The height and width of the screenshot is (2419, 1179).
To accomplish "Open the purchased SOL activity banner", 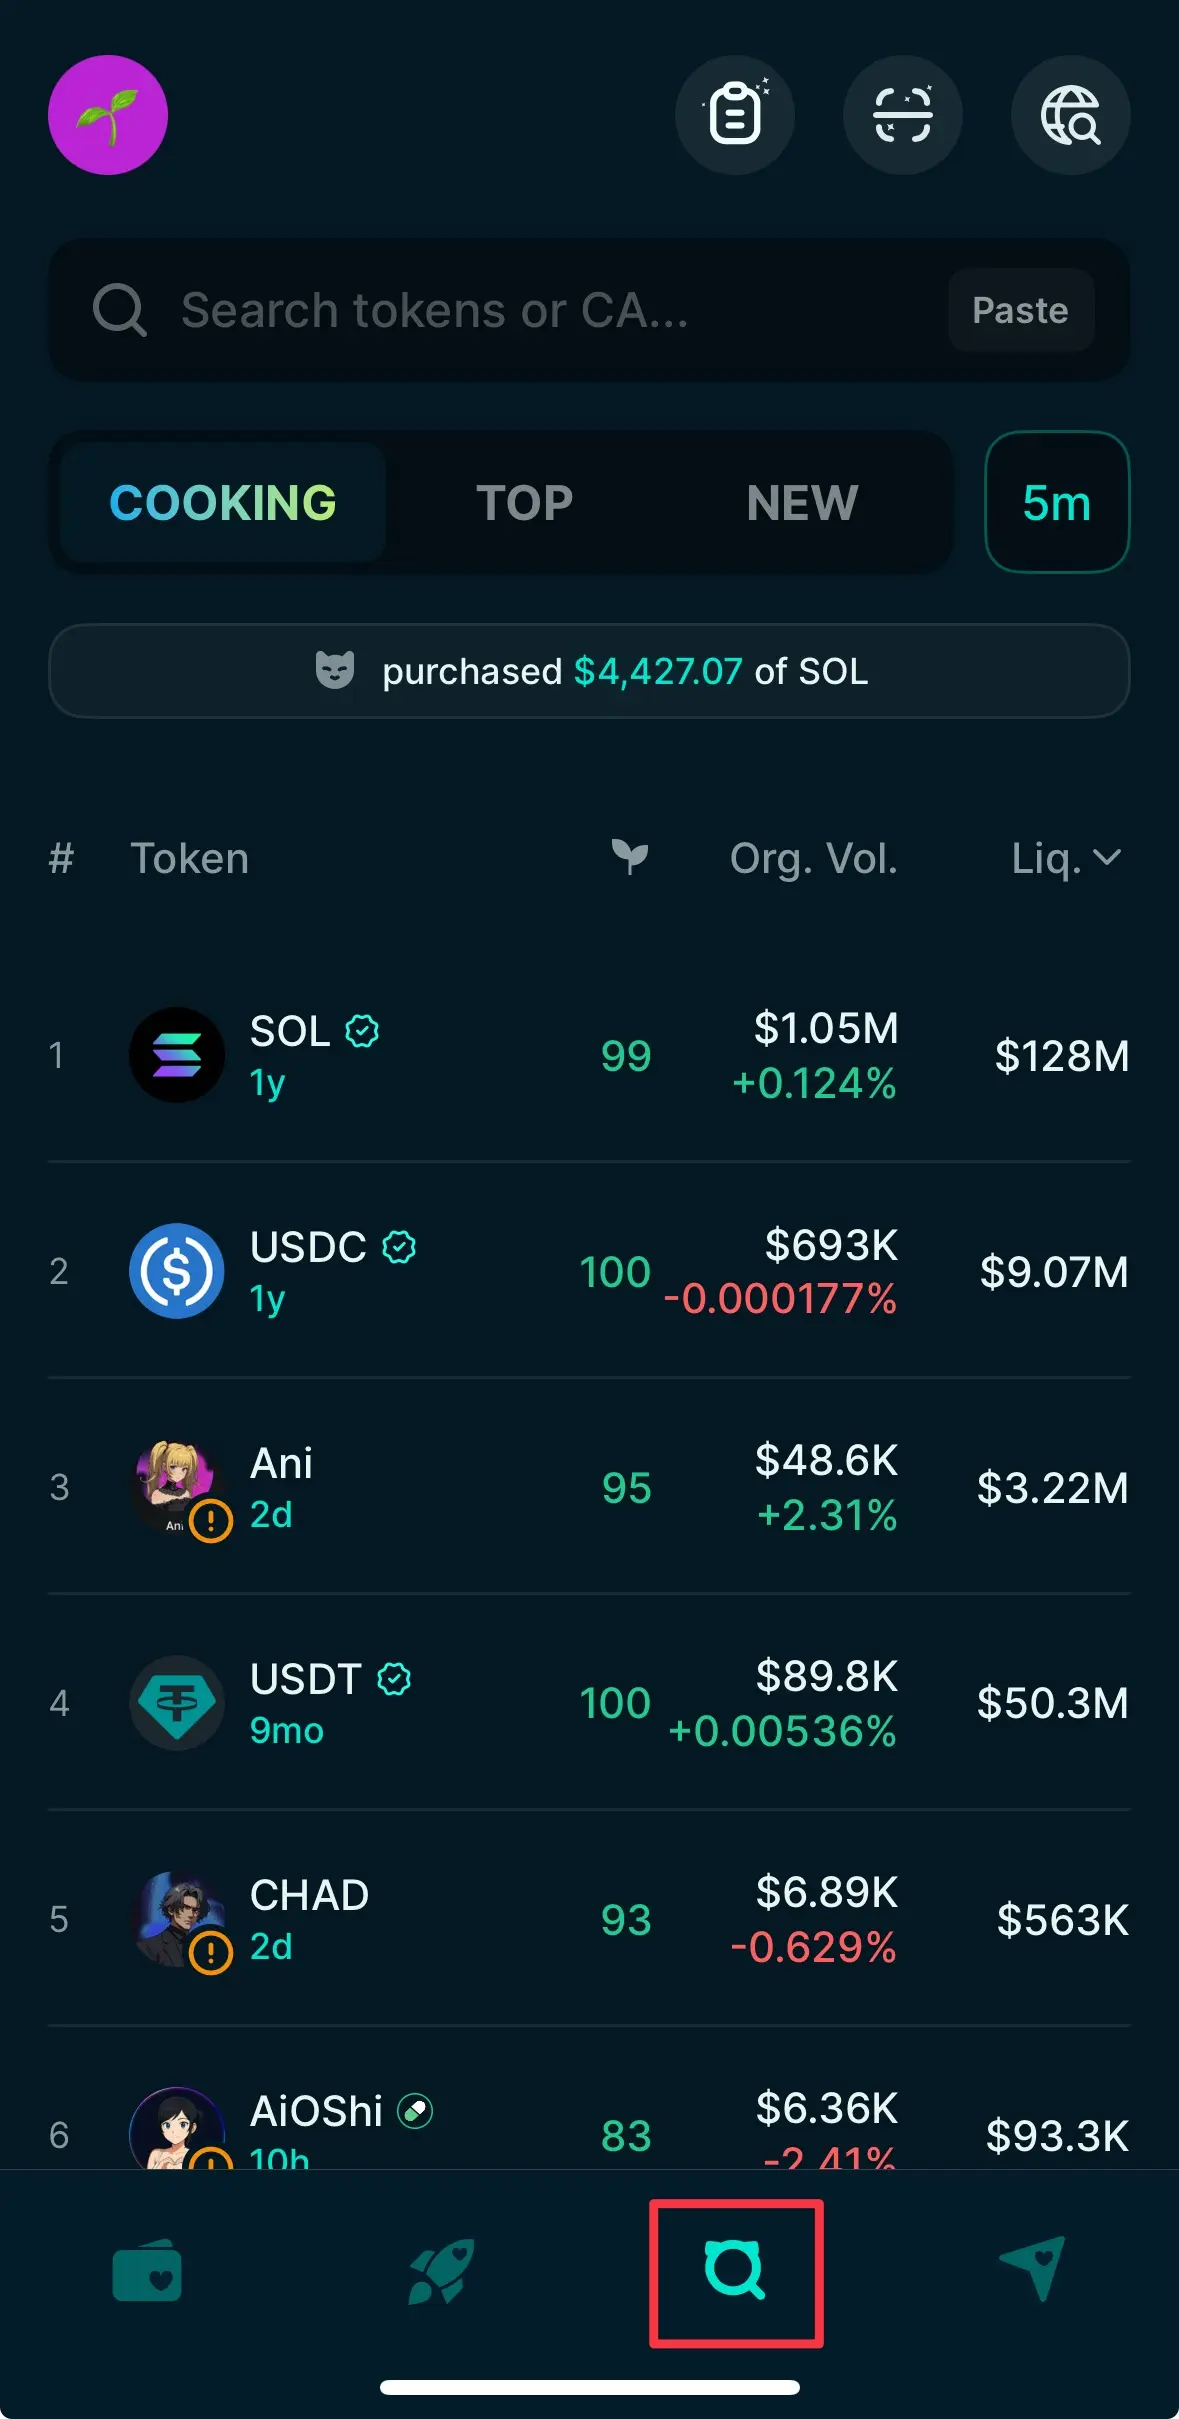I will coord(589,671).
